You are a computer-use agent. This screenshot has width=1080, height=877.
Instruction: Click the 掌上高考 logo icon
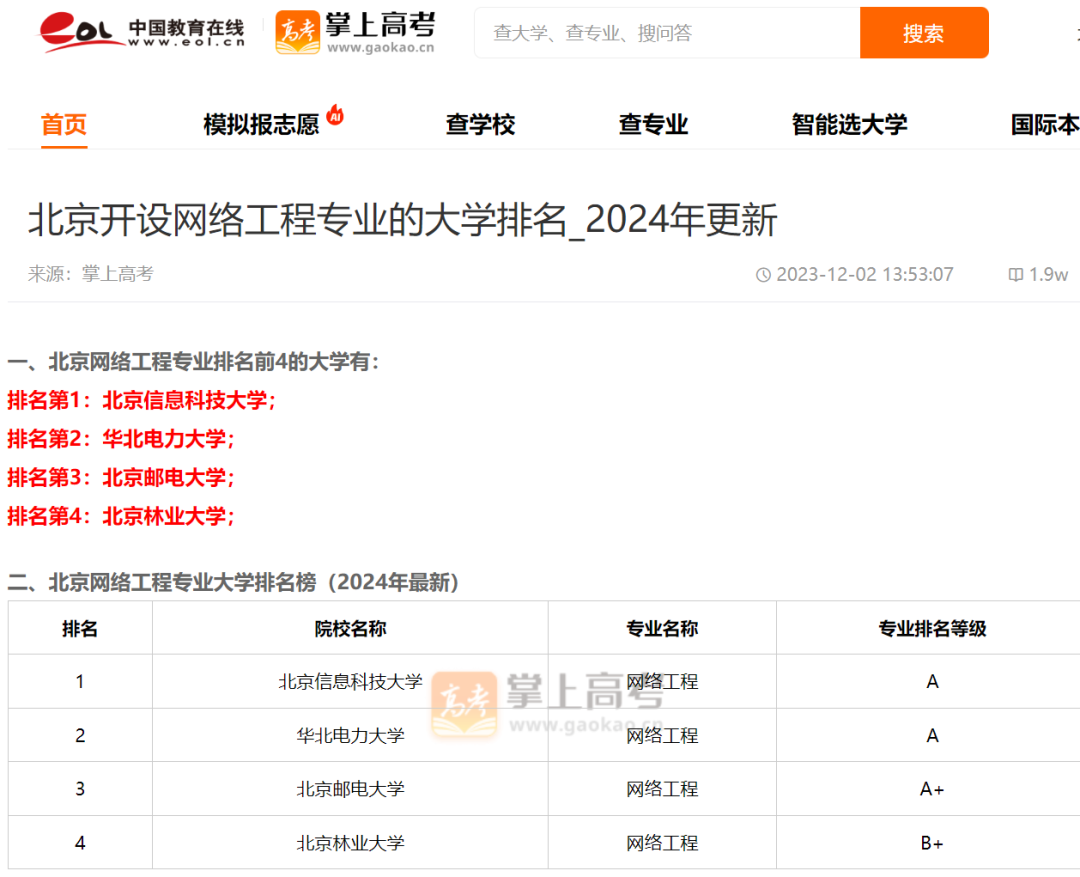tap(297, 33)
